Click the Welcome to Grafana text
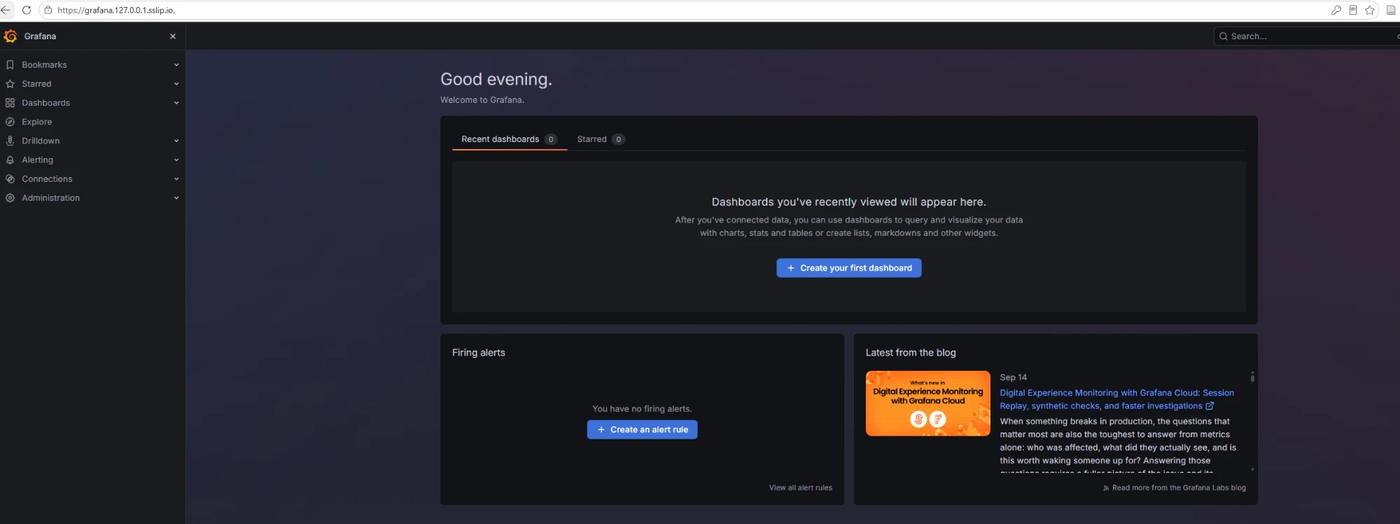The width and height of the screenshot is (1400, 524). (x=482, y=100)
